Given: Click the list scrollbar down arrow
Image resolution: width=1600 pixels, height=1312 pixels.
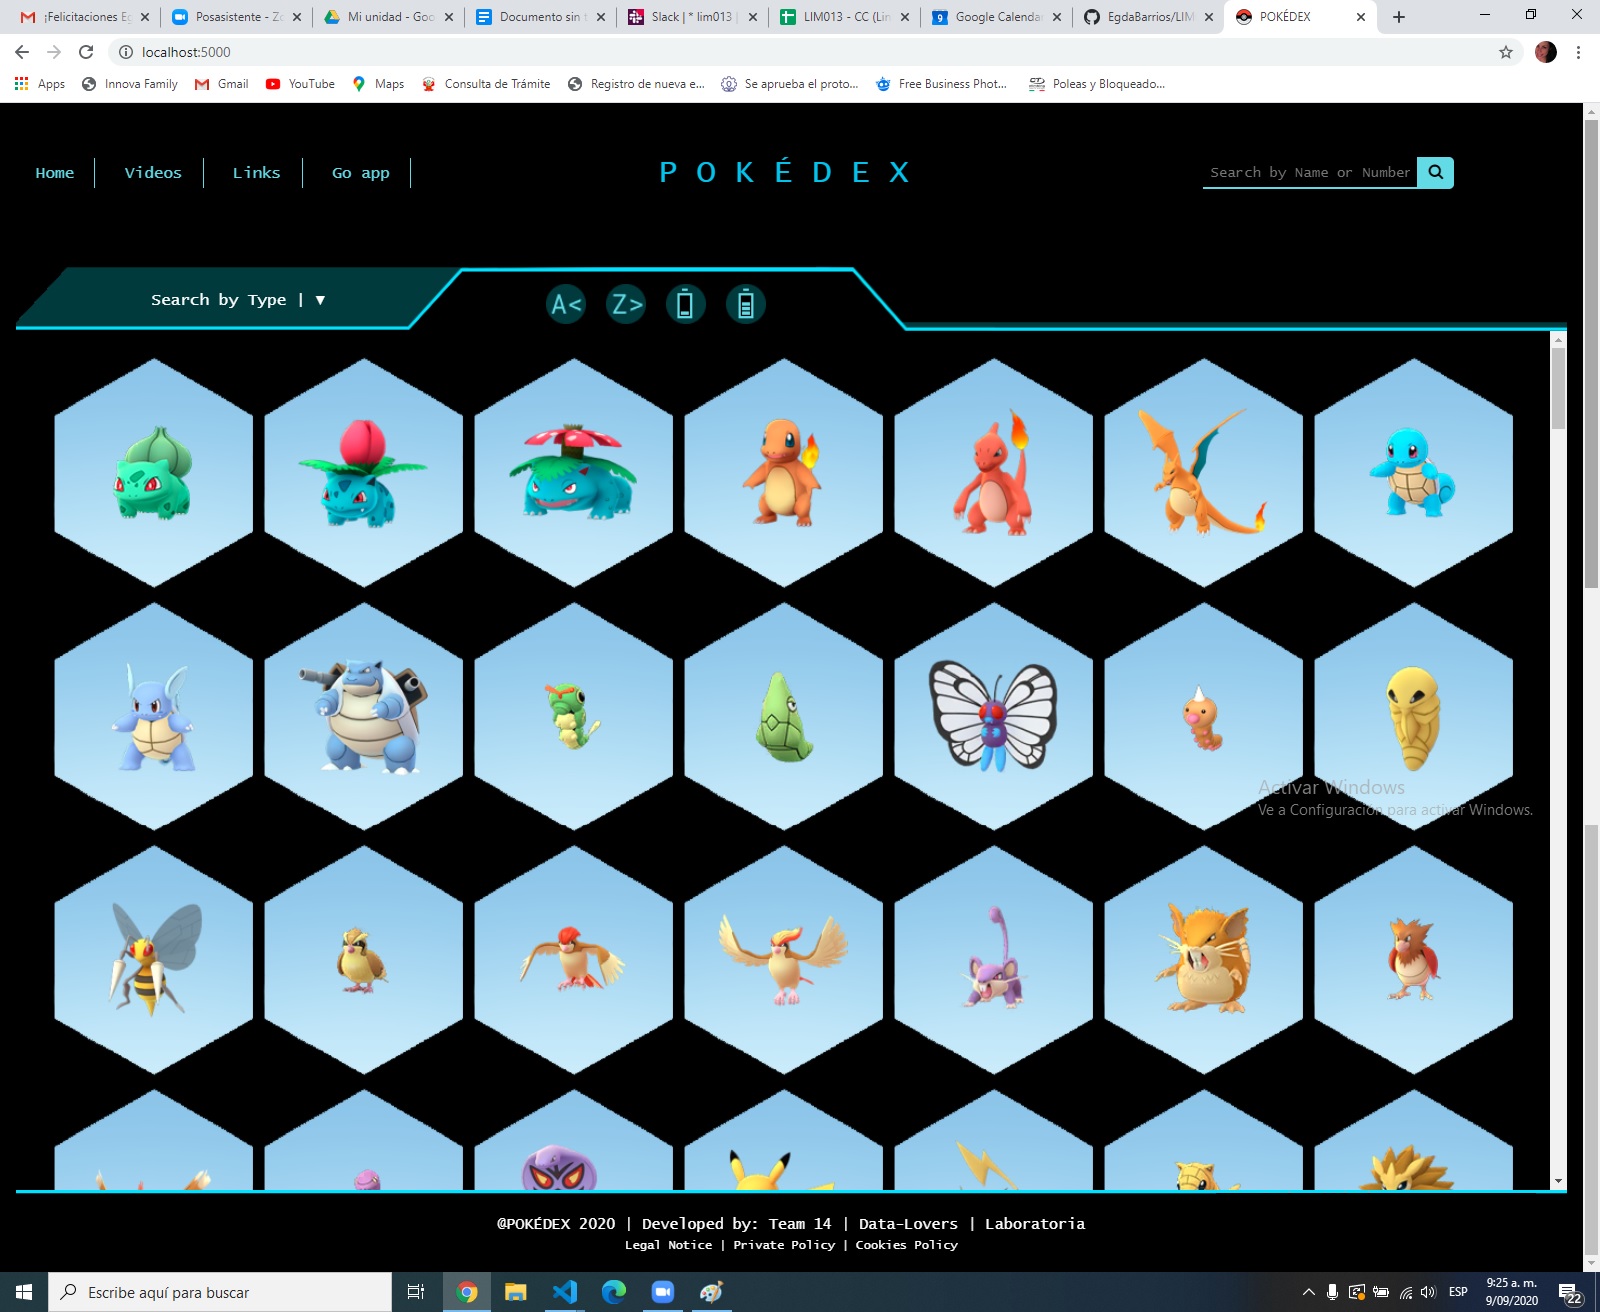Looking at the screenshot, I should (x=1558, y=1181).
